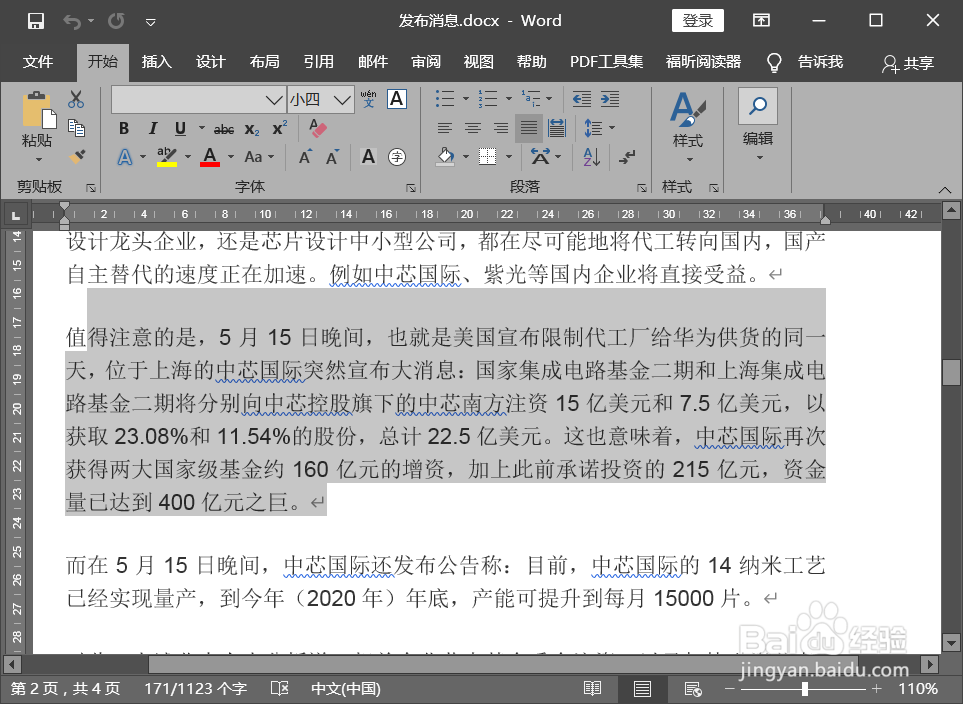Apply character shading (A icon)
The height and width of the screenshot is (704, 963).
pyautogui.click(x=368, y=157)
